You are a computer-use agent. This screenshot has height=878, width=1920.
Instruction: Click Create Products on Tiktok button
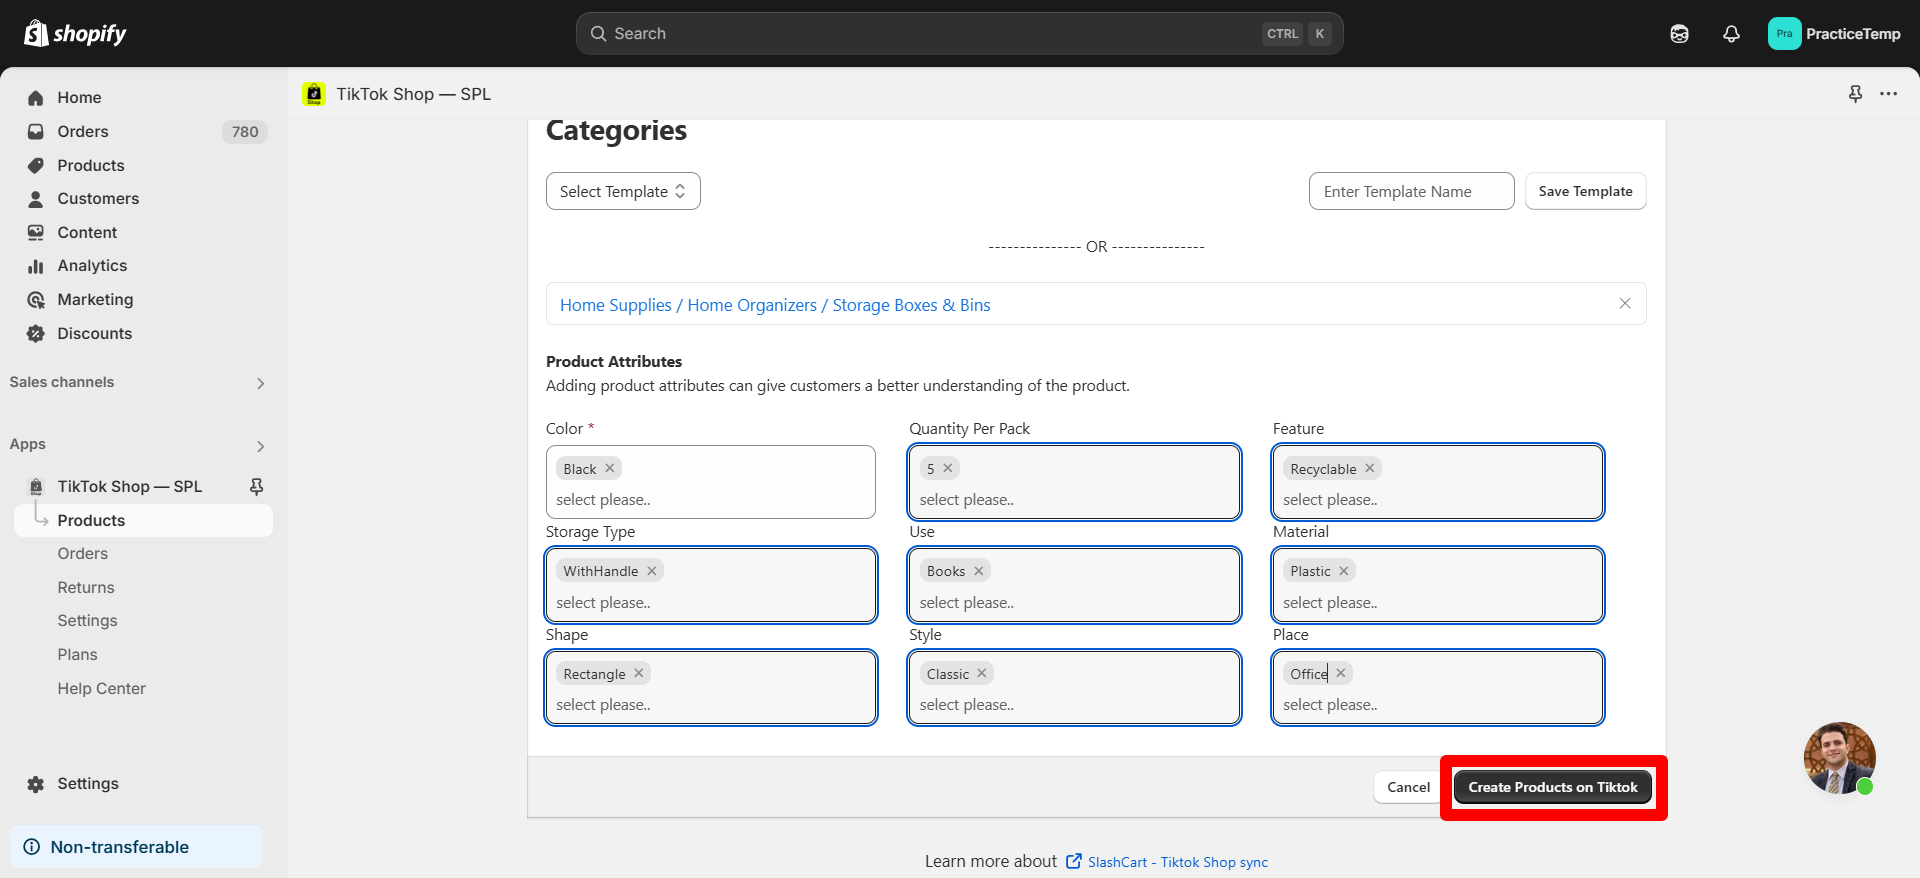click(1552, 787)
